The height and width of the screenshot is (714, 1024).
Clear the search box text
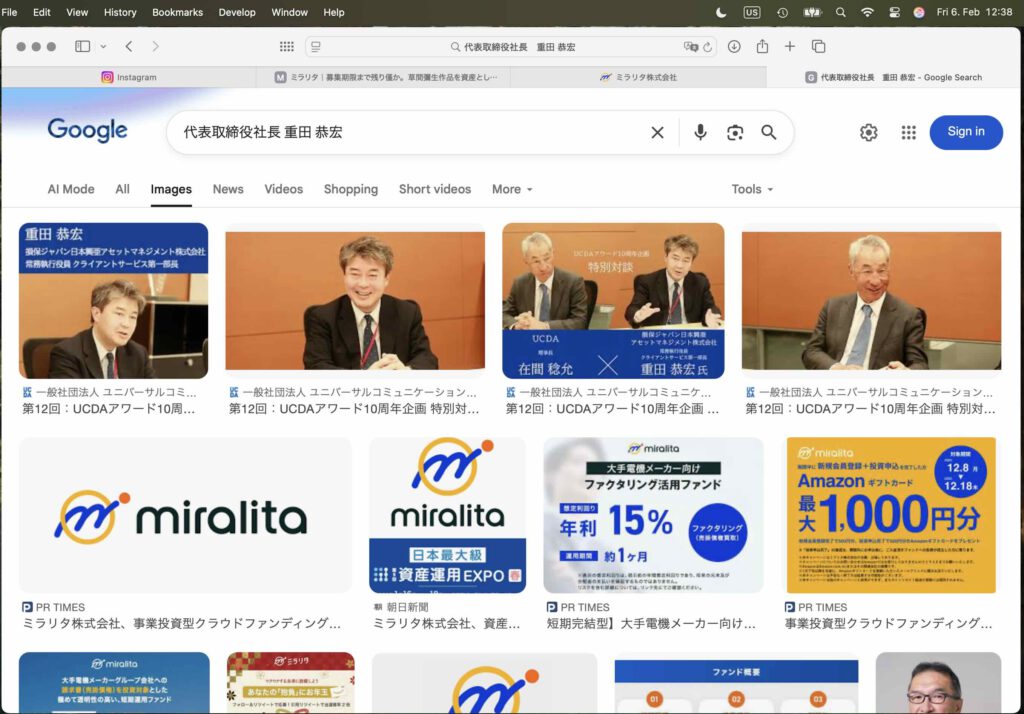pyautogui.click(x=657, y=132)
